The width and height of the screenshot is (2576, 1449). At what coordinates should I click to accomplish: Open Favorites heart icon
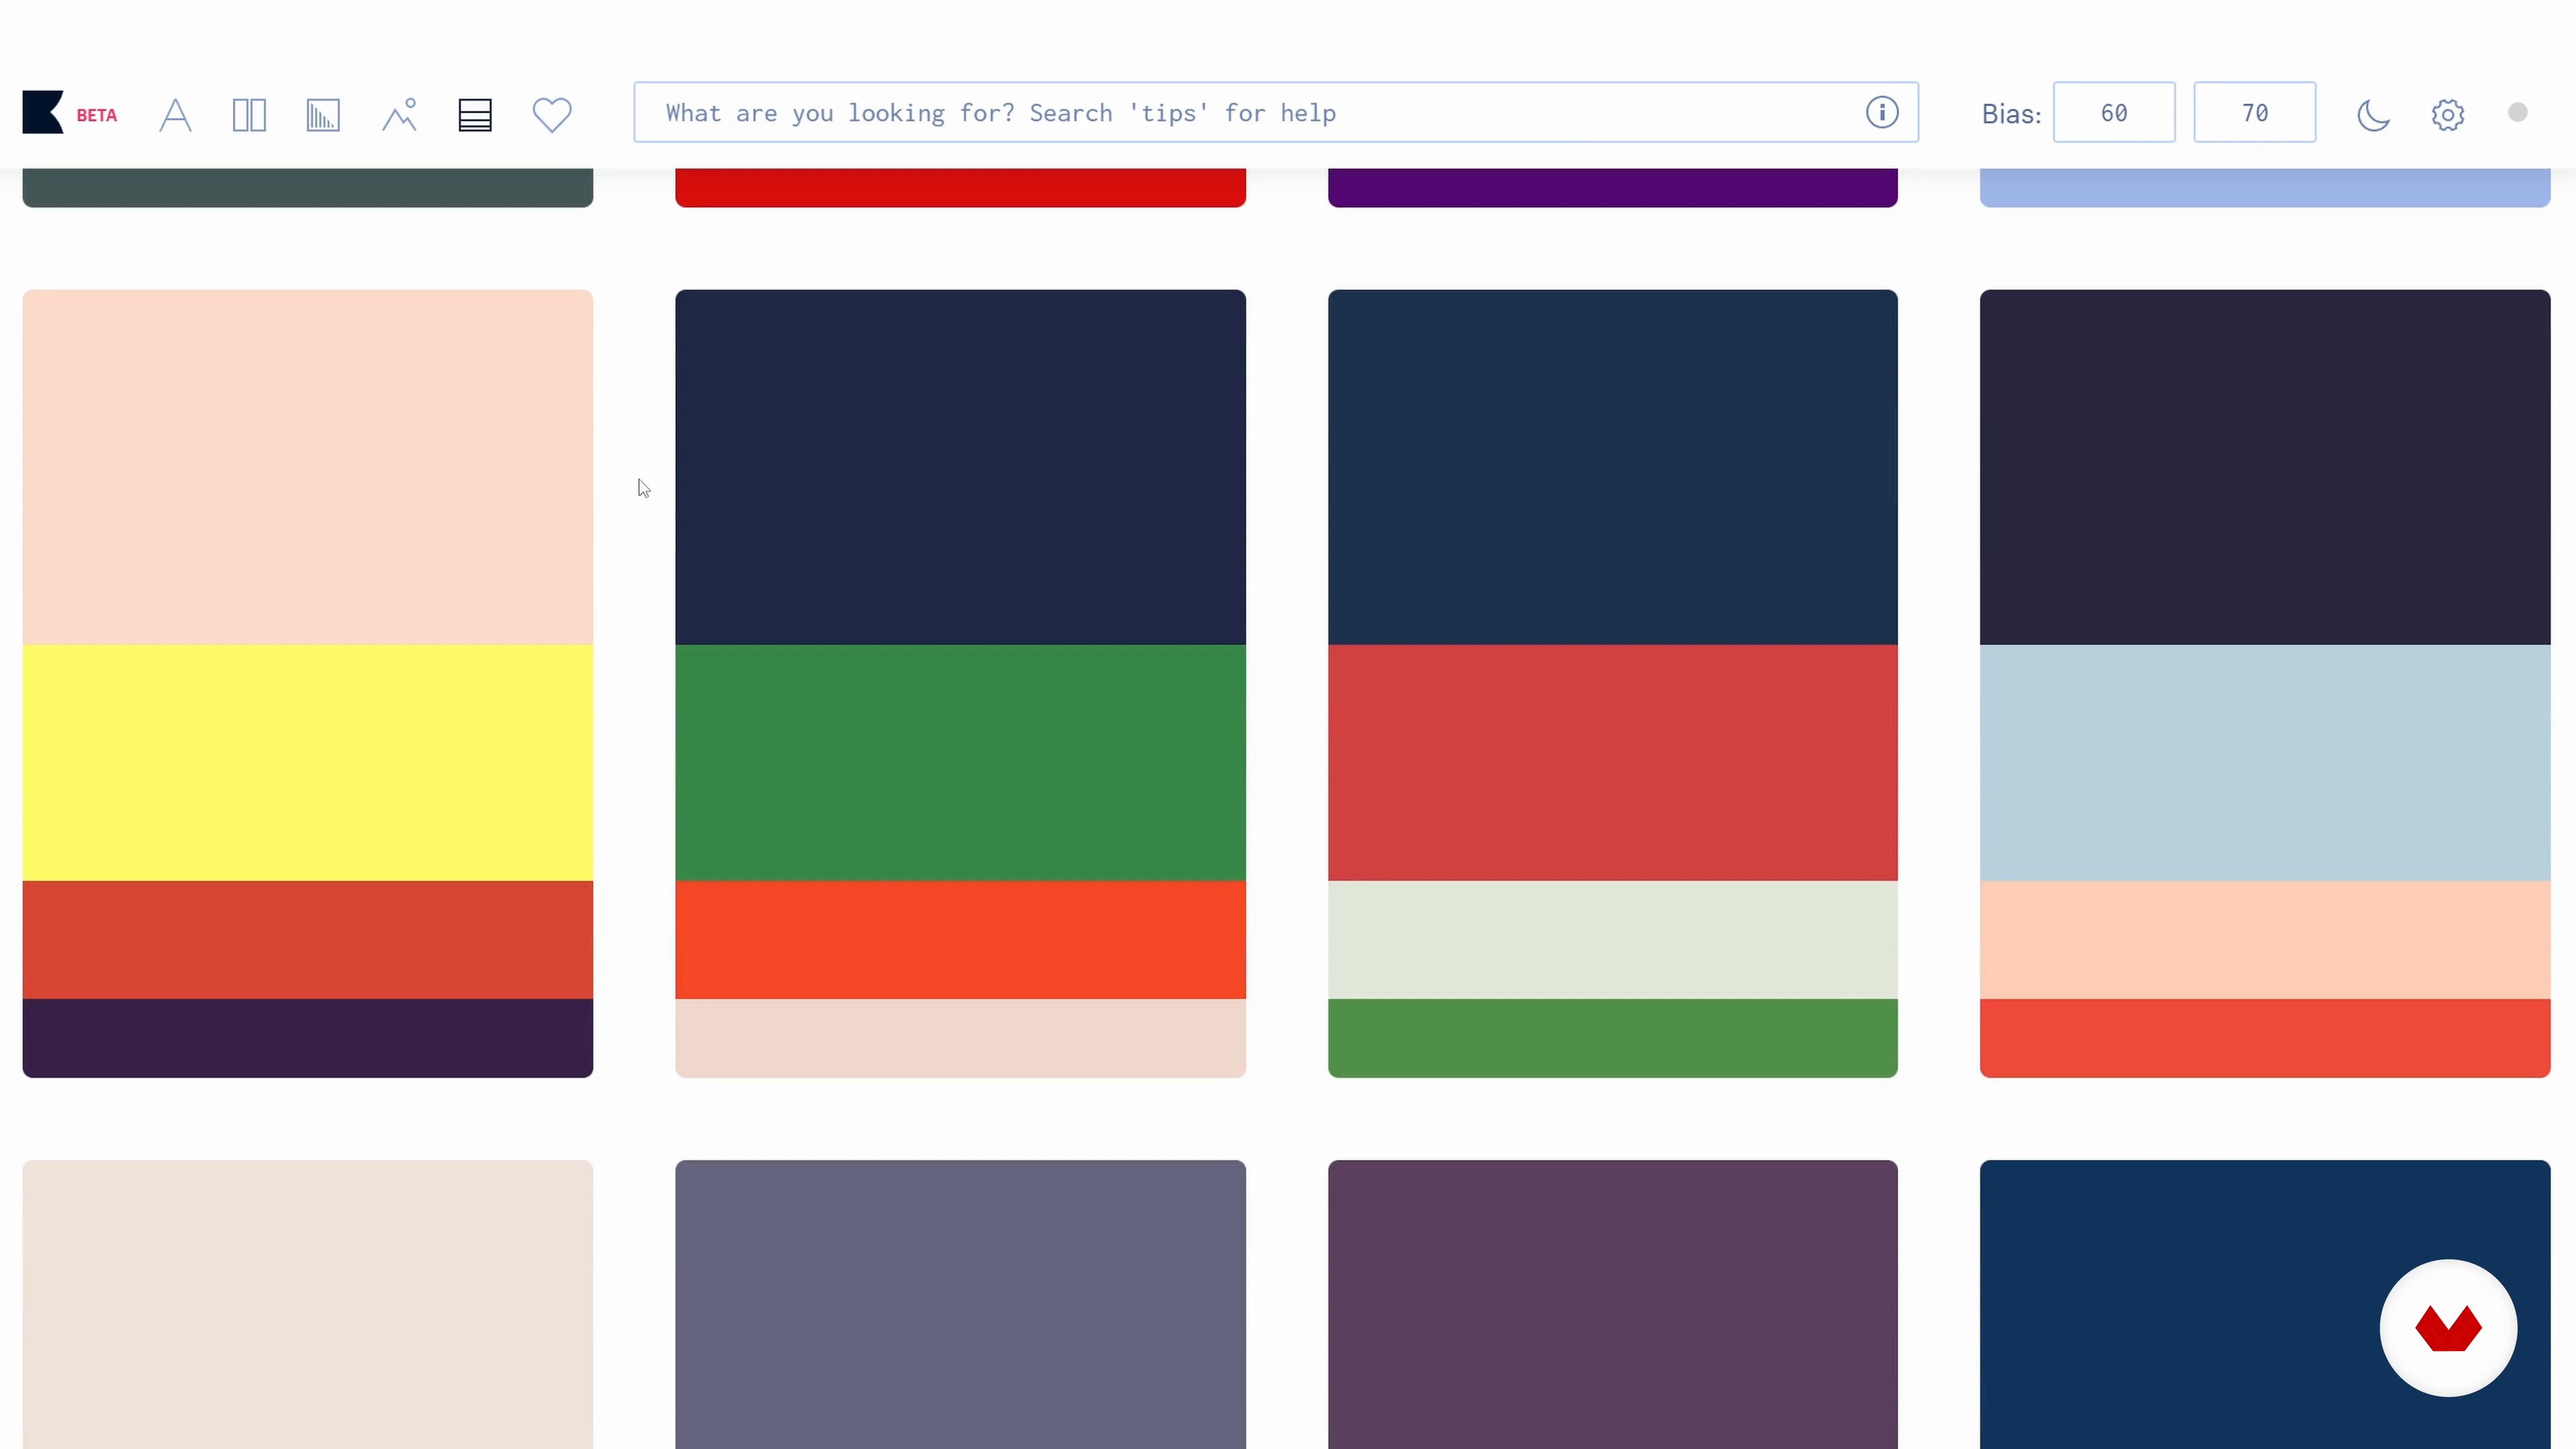(x=552, y=115)
